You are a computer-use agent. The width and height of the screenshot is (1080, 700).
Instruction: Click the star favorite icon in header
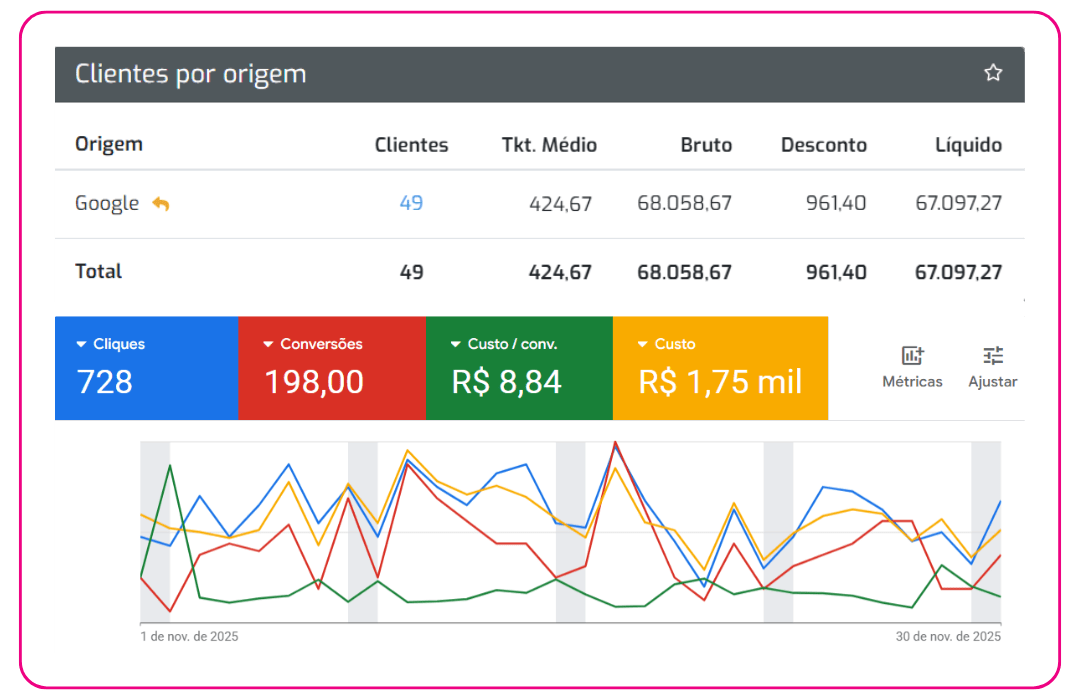[x=992, y=73]
